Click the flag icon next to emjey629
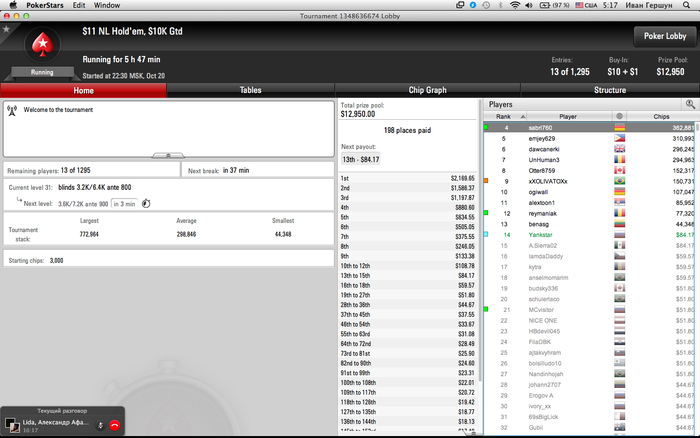700x438 pixels. tap(619, 138)
